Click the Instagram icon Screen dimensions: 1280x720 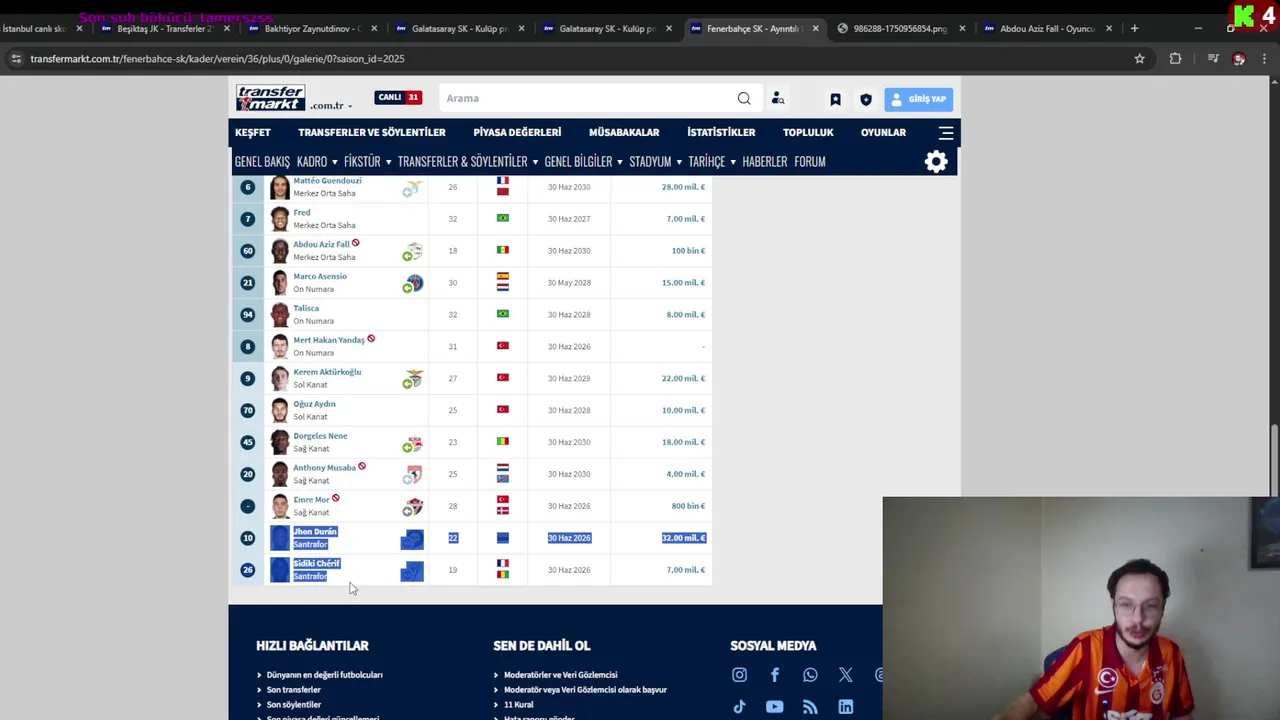click(x=739, y=675)
